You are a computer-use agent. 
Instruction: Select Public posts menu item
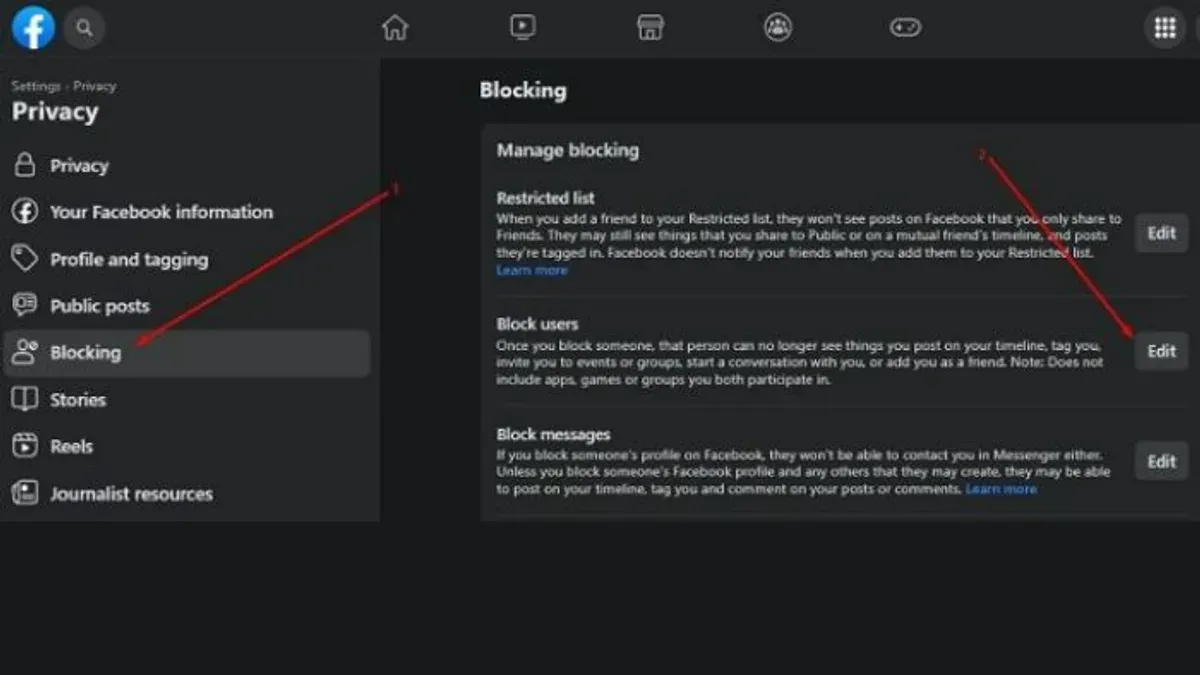(187, 306)
